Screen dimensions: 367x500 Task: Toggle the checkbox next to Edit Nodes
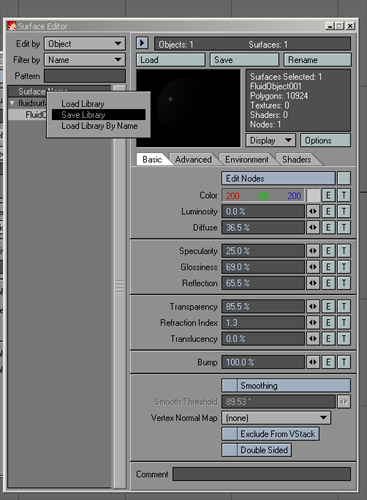pyautogui.click(x=344, y=178)
